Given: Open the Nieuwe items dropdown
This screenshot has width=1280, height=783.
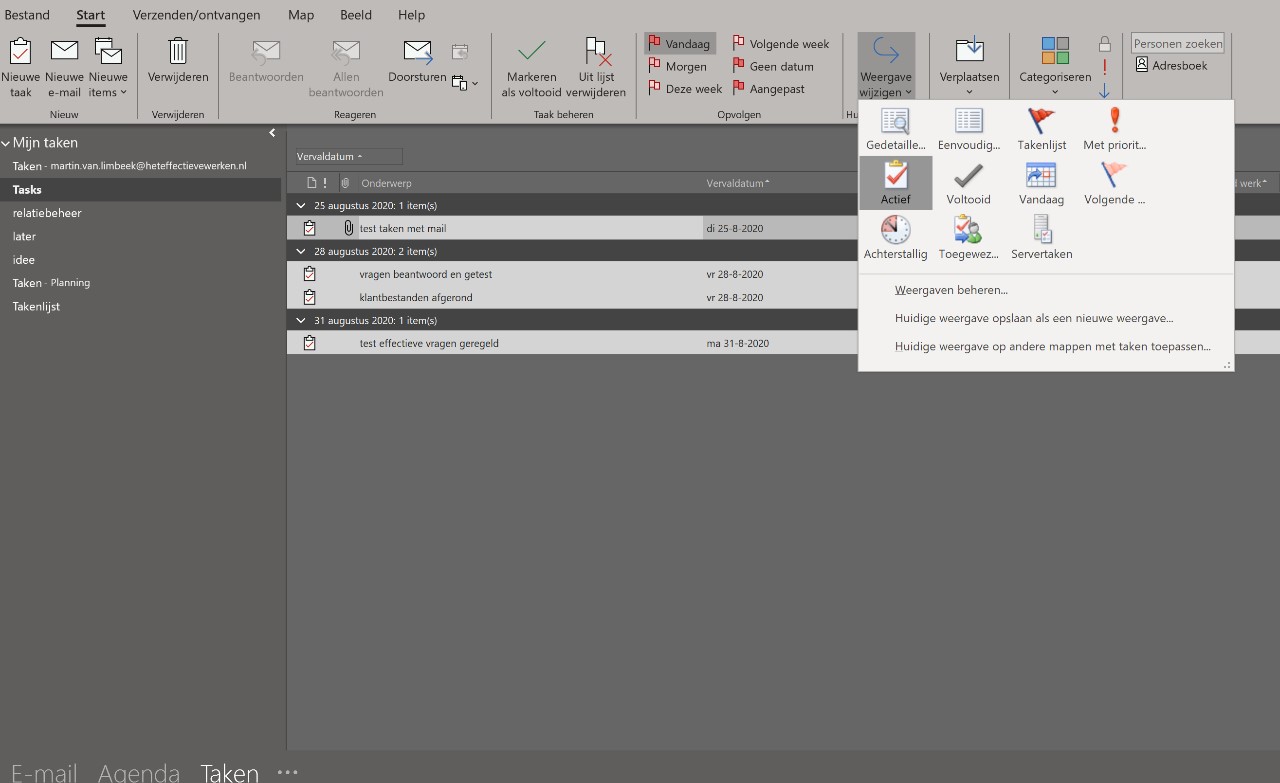Looking at the screenshot, I should 108,68.
